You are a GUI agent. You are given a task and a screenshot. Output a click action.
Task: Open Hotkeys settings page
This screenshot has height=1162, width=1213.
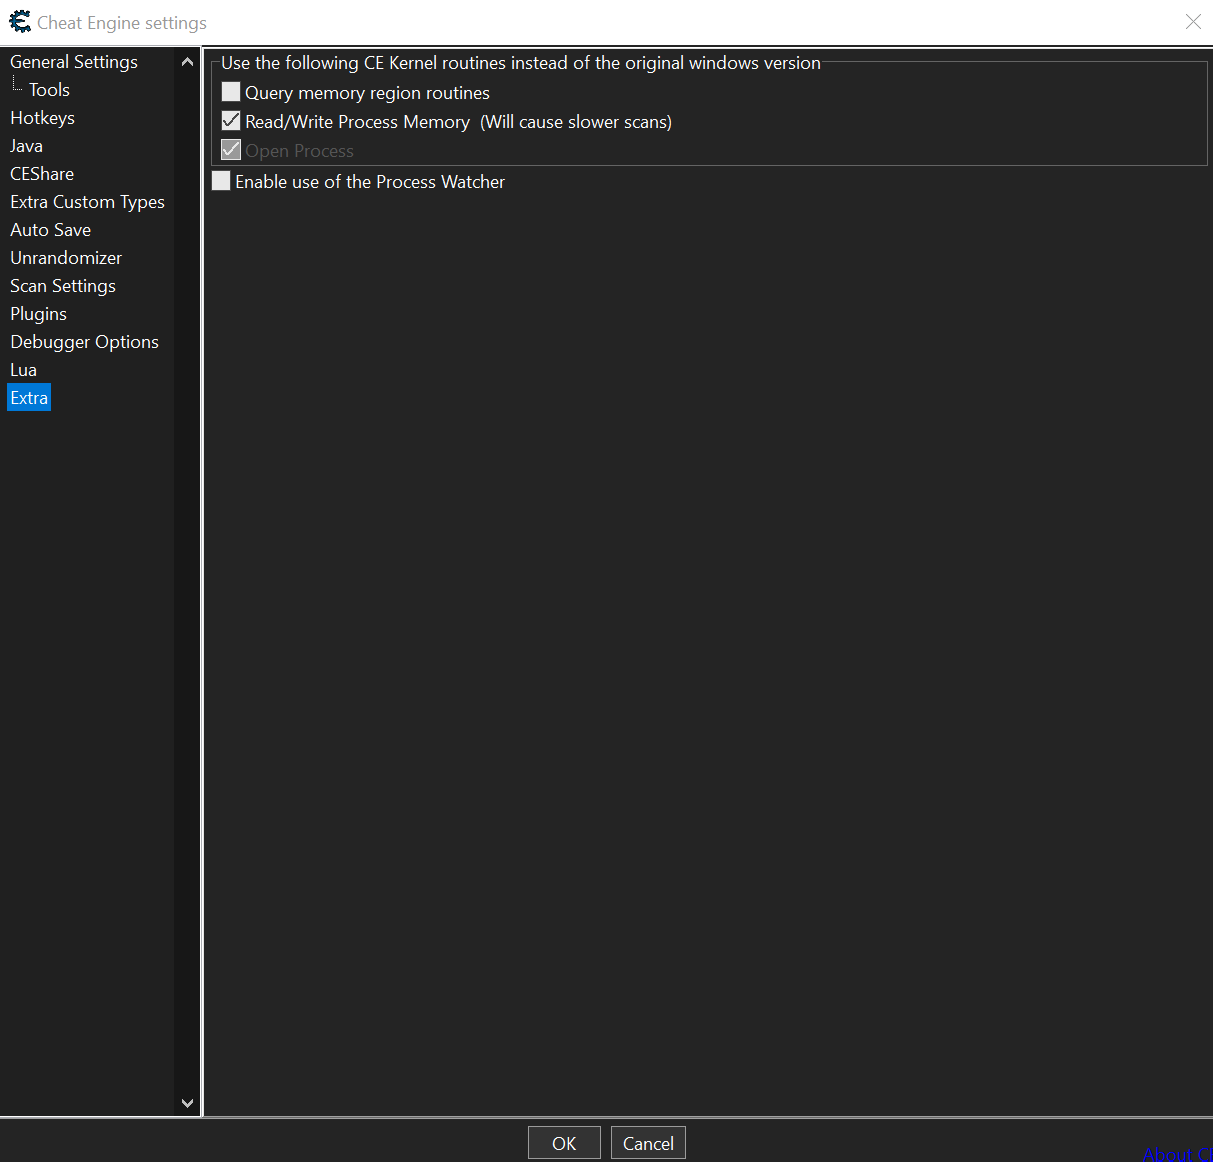coord(42,118)
